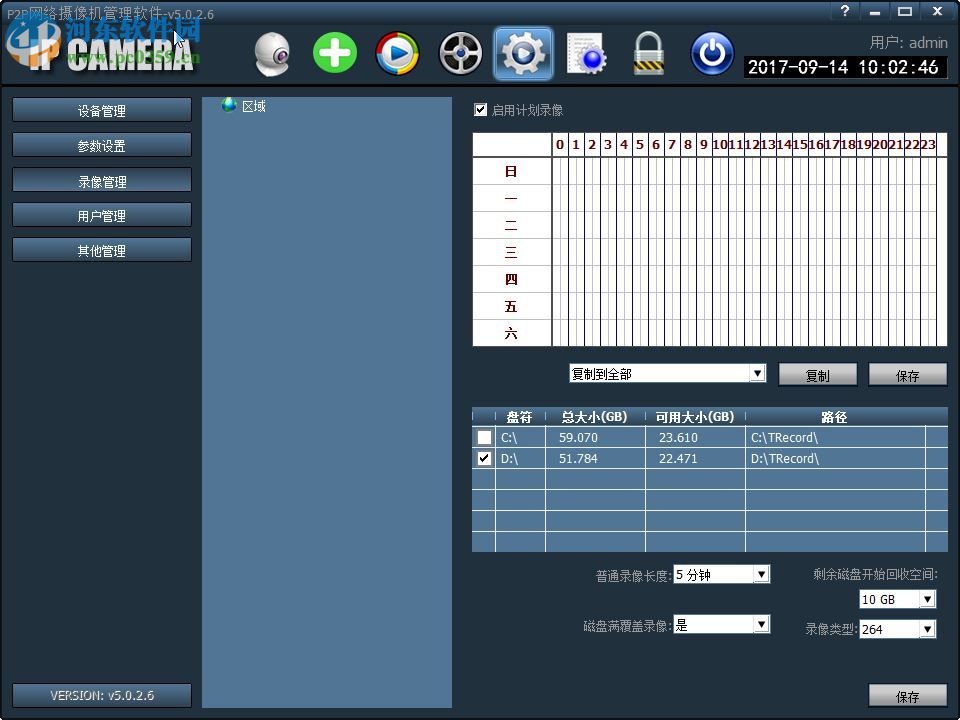Open the 复制到全部 dropdown

[x=667, y=373]
